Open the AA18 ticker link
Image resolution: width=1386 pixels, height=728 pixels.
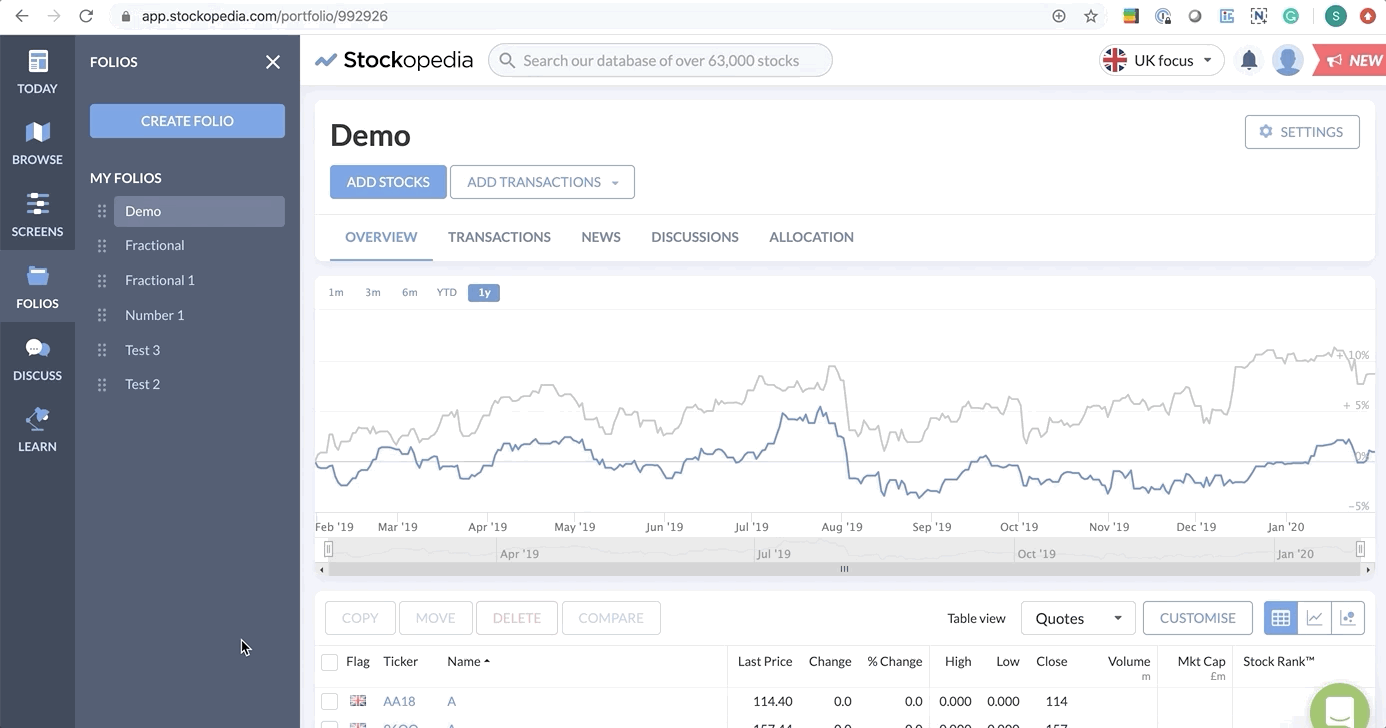[399, 701]
